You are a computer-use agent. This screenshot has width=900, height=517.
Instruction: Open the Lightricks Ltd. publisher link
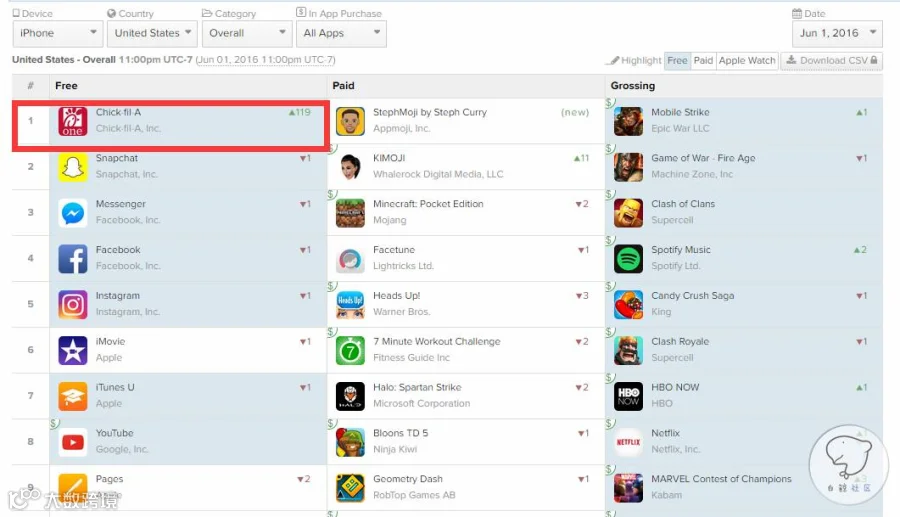click(404, 266)
